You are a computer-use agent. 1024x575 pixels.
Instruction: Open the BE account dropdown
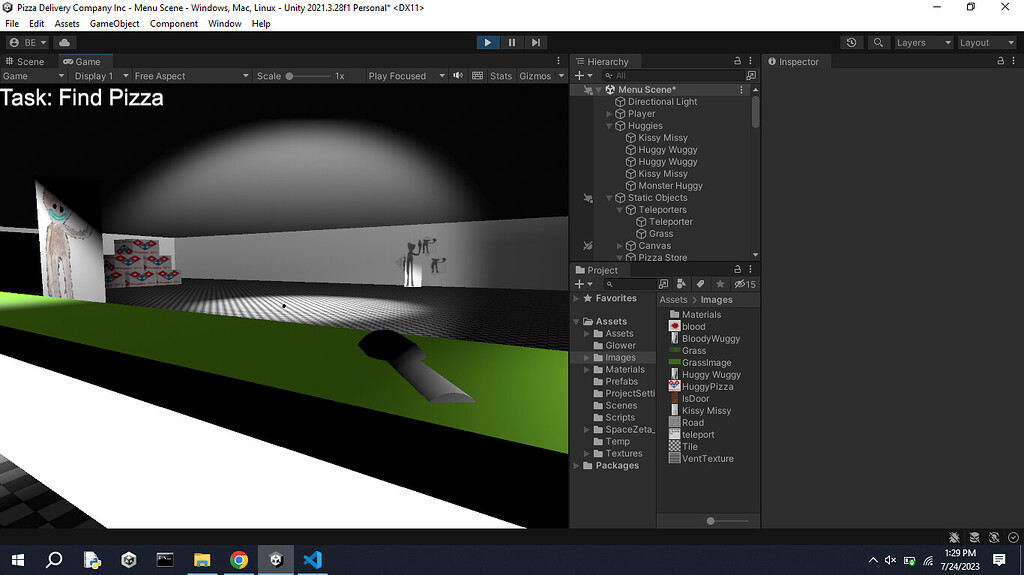27,42
